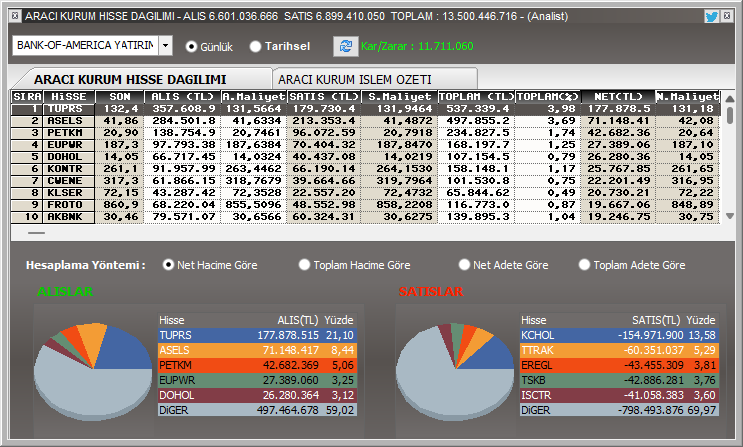Switch to ARACI KURUM HISSE DAGILIMI tab
Image resolution: width=743 pixels, height=447 pixels.
coord(130,79)
